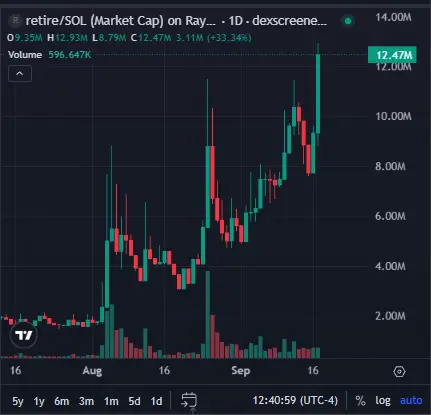Viewport: 431px width, 415px height.
Task: Click the high value H12.93M
Action: click(x=67, y=38)
